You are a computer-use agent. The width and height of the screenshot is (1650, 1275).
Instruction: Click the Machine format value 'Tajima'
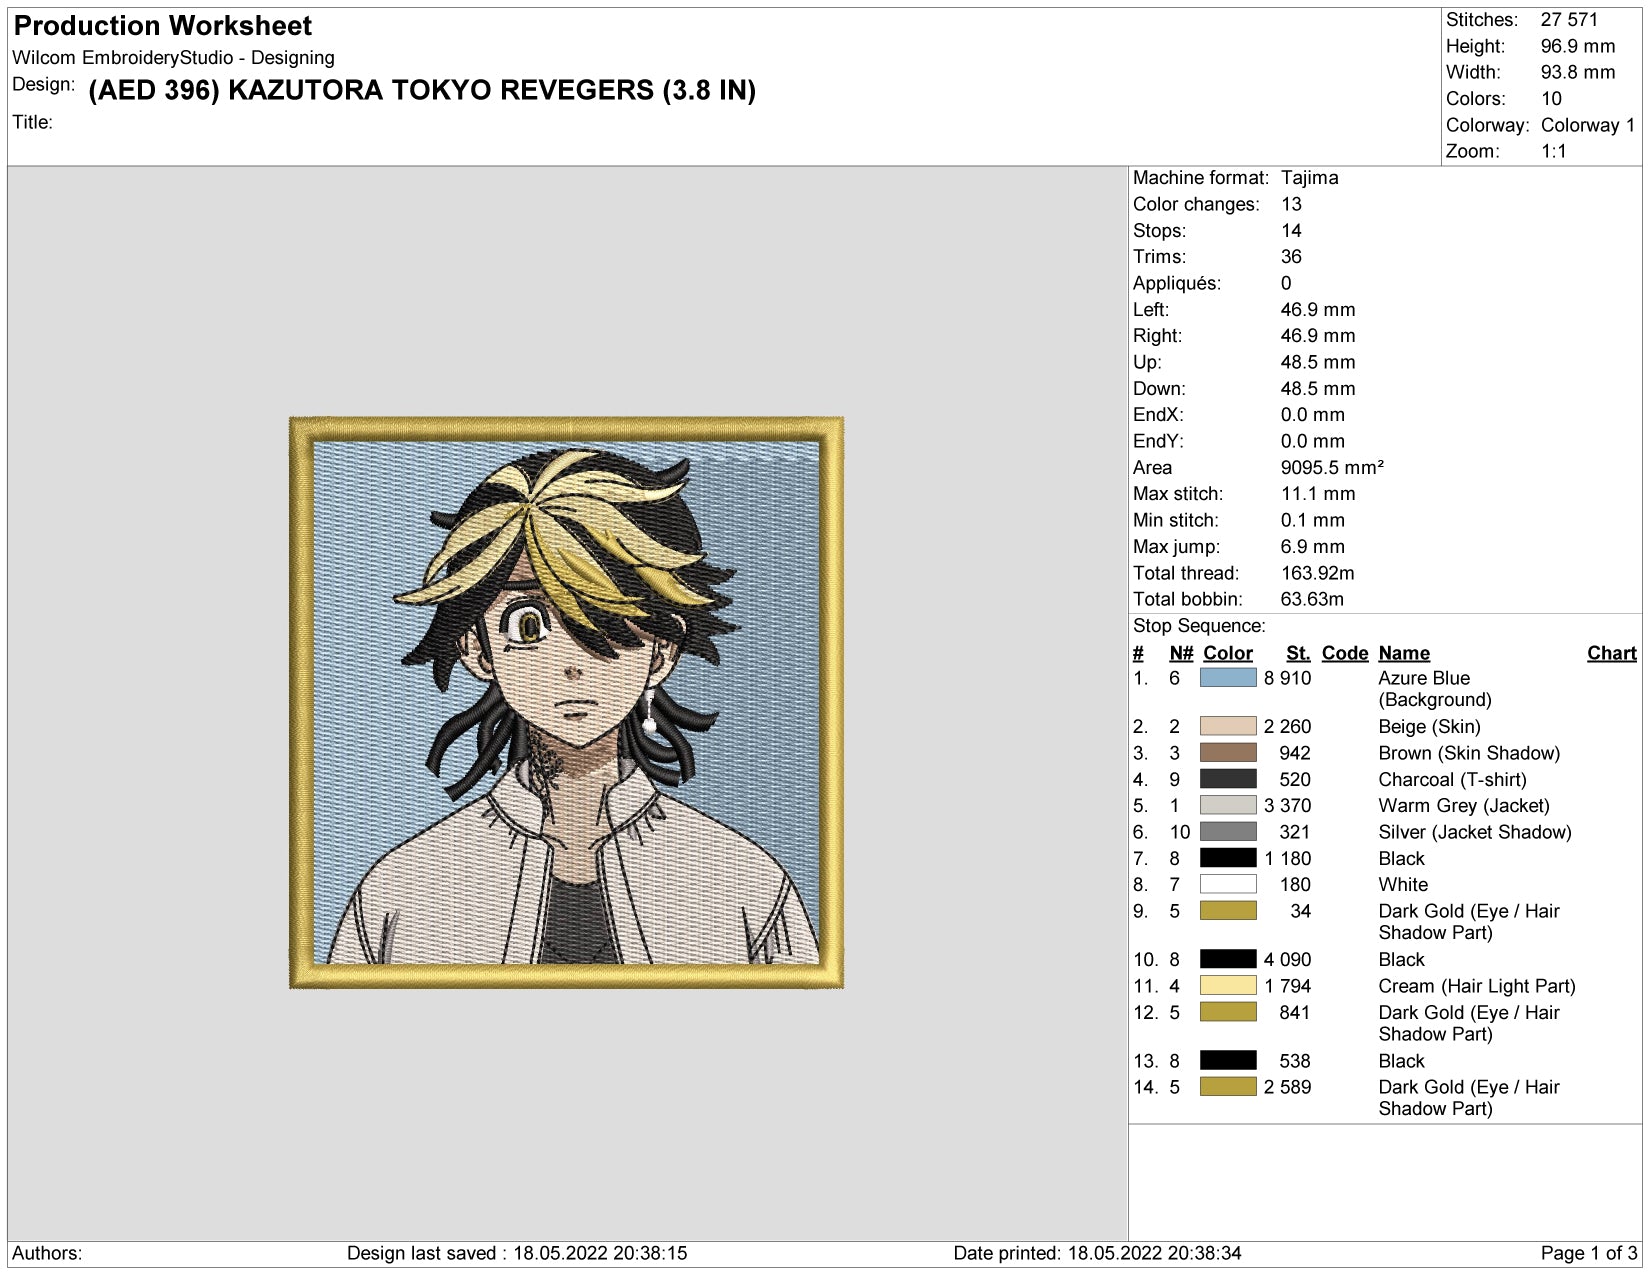(x=1310, y=178)
